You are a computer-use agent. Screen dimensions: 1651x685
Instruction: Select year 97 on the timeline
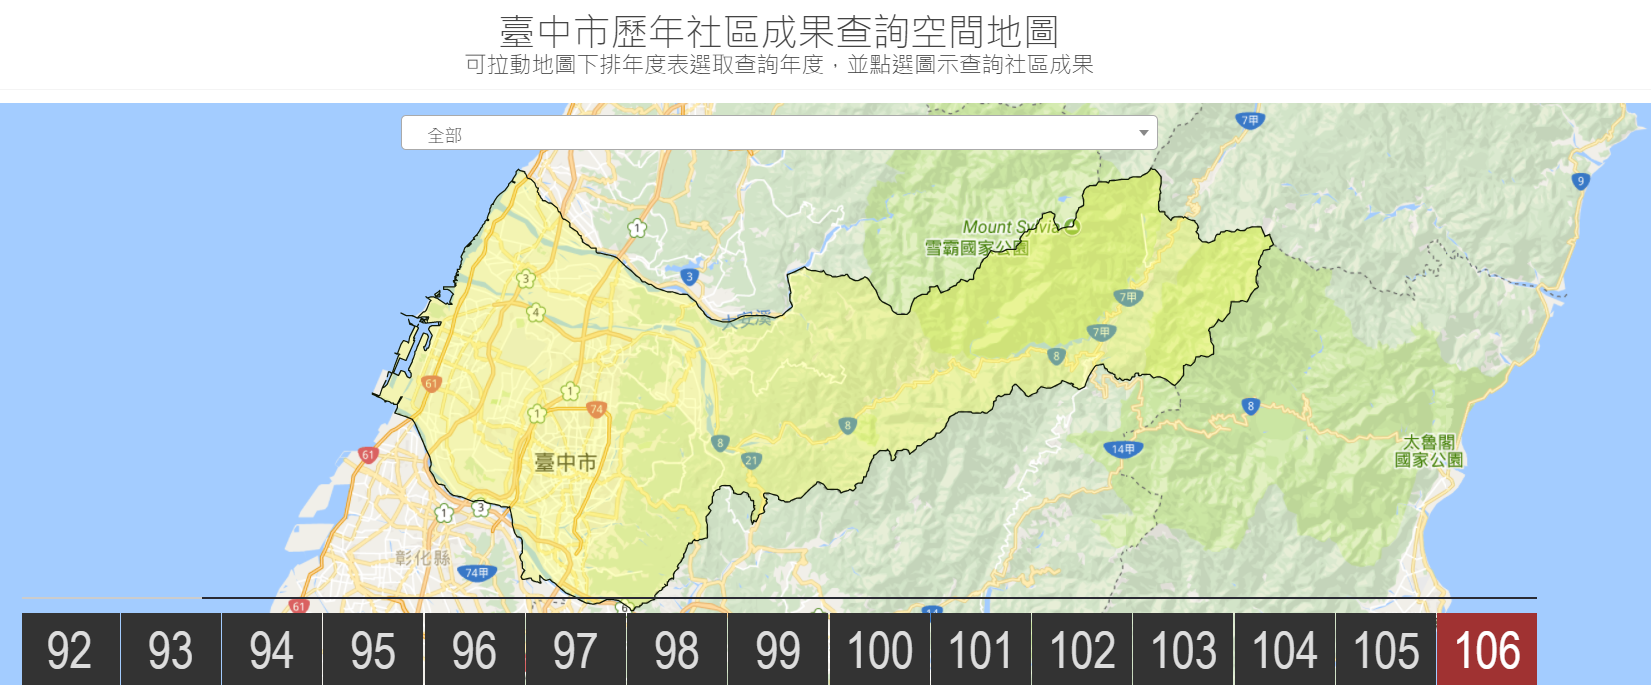(x=576, y=650)
